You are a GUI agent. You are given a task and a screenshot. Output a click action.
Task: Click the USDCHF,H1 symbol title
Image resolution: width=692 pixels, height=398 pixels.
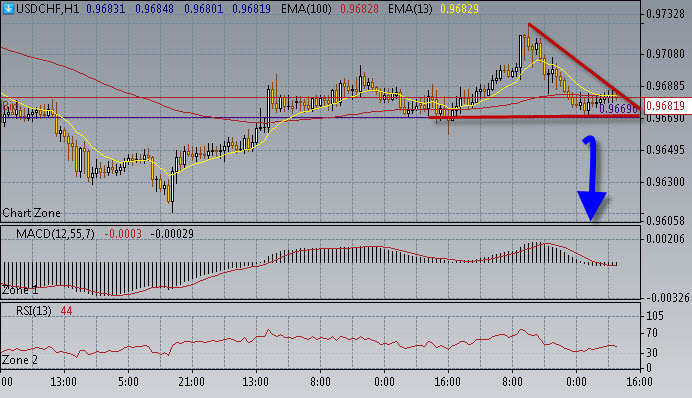tap(48, 9)
